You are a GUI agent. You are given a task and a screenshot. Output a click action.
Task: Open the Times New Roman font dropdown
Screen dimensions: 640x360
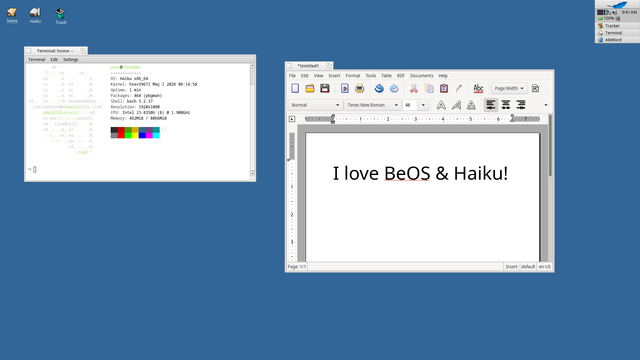pyautogui.click(x=372, y=105)
